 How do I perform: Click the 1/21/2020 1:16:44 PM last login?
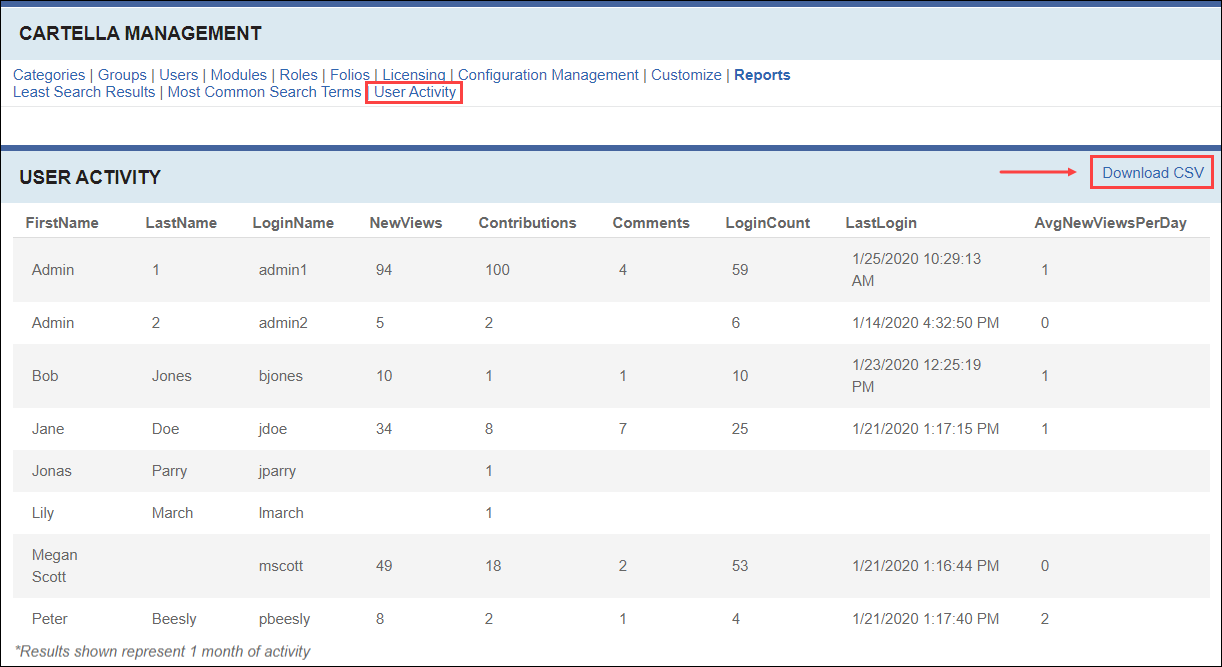click(925, 566)
